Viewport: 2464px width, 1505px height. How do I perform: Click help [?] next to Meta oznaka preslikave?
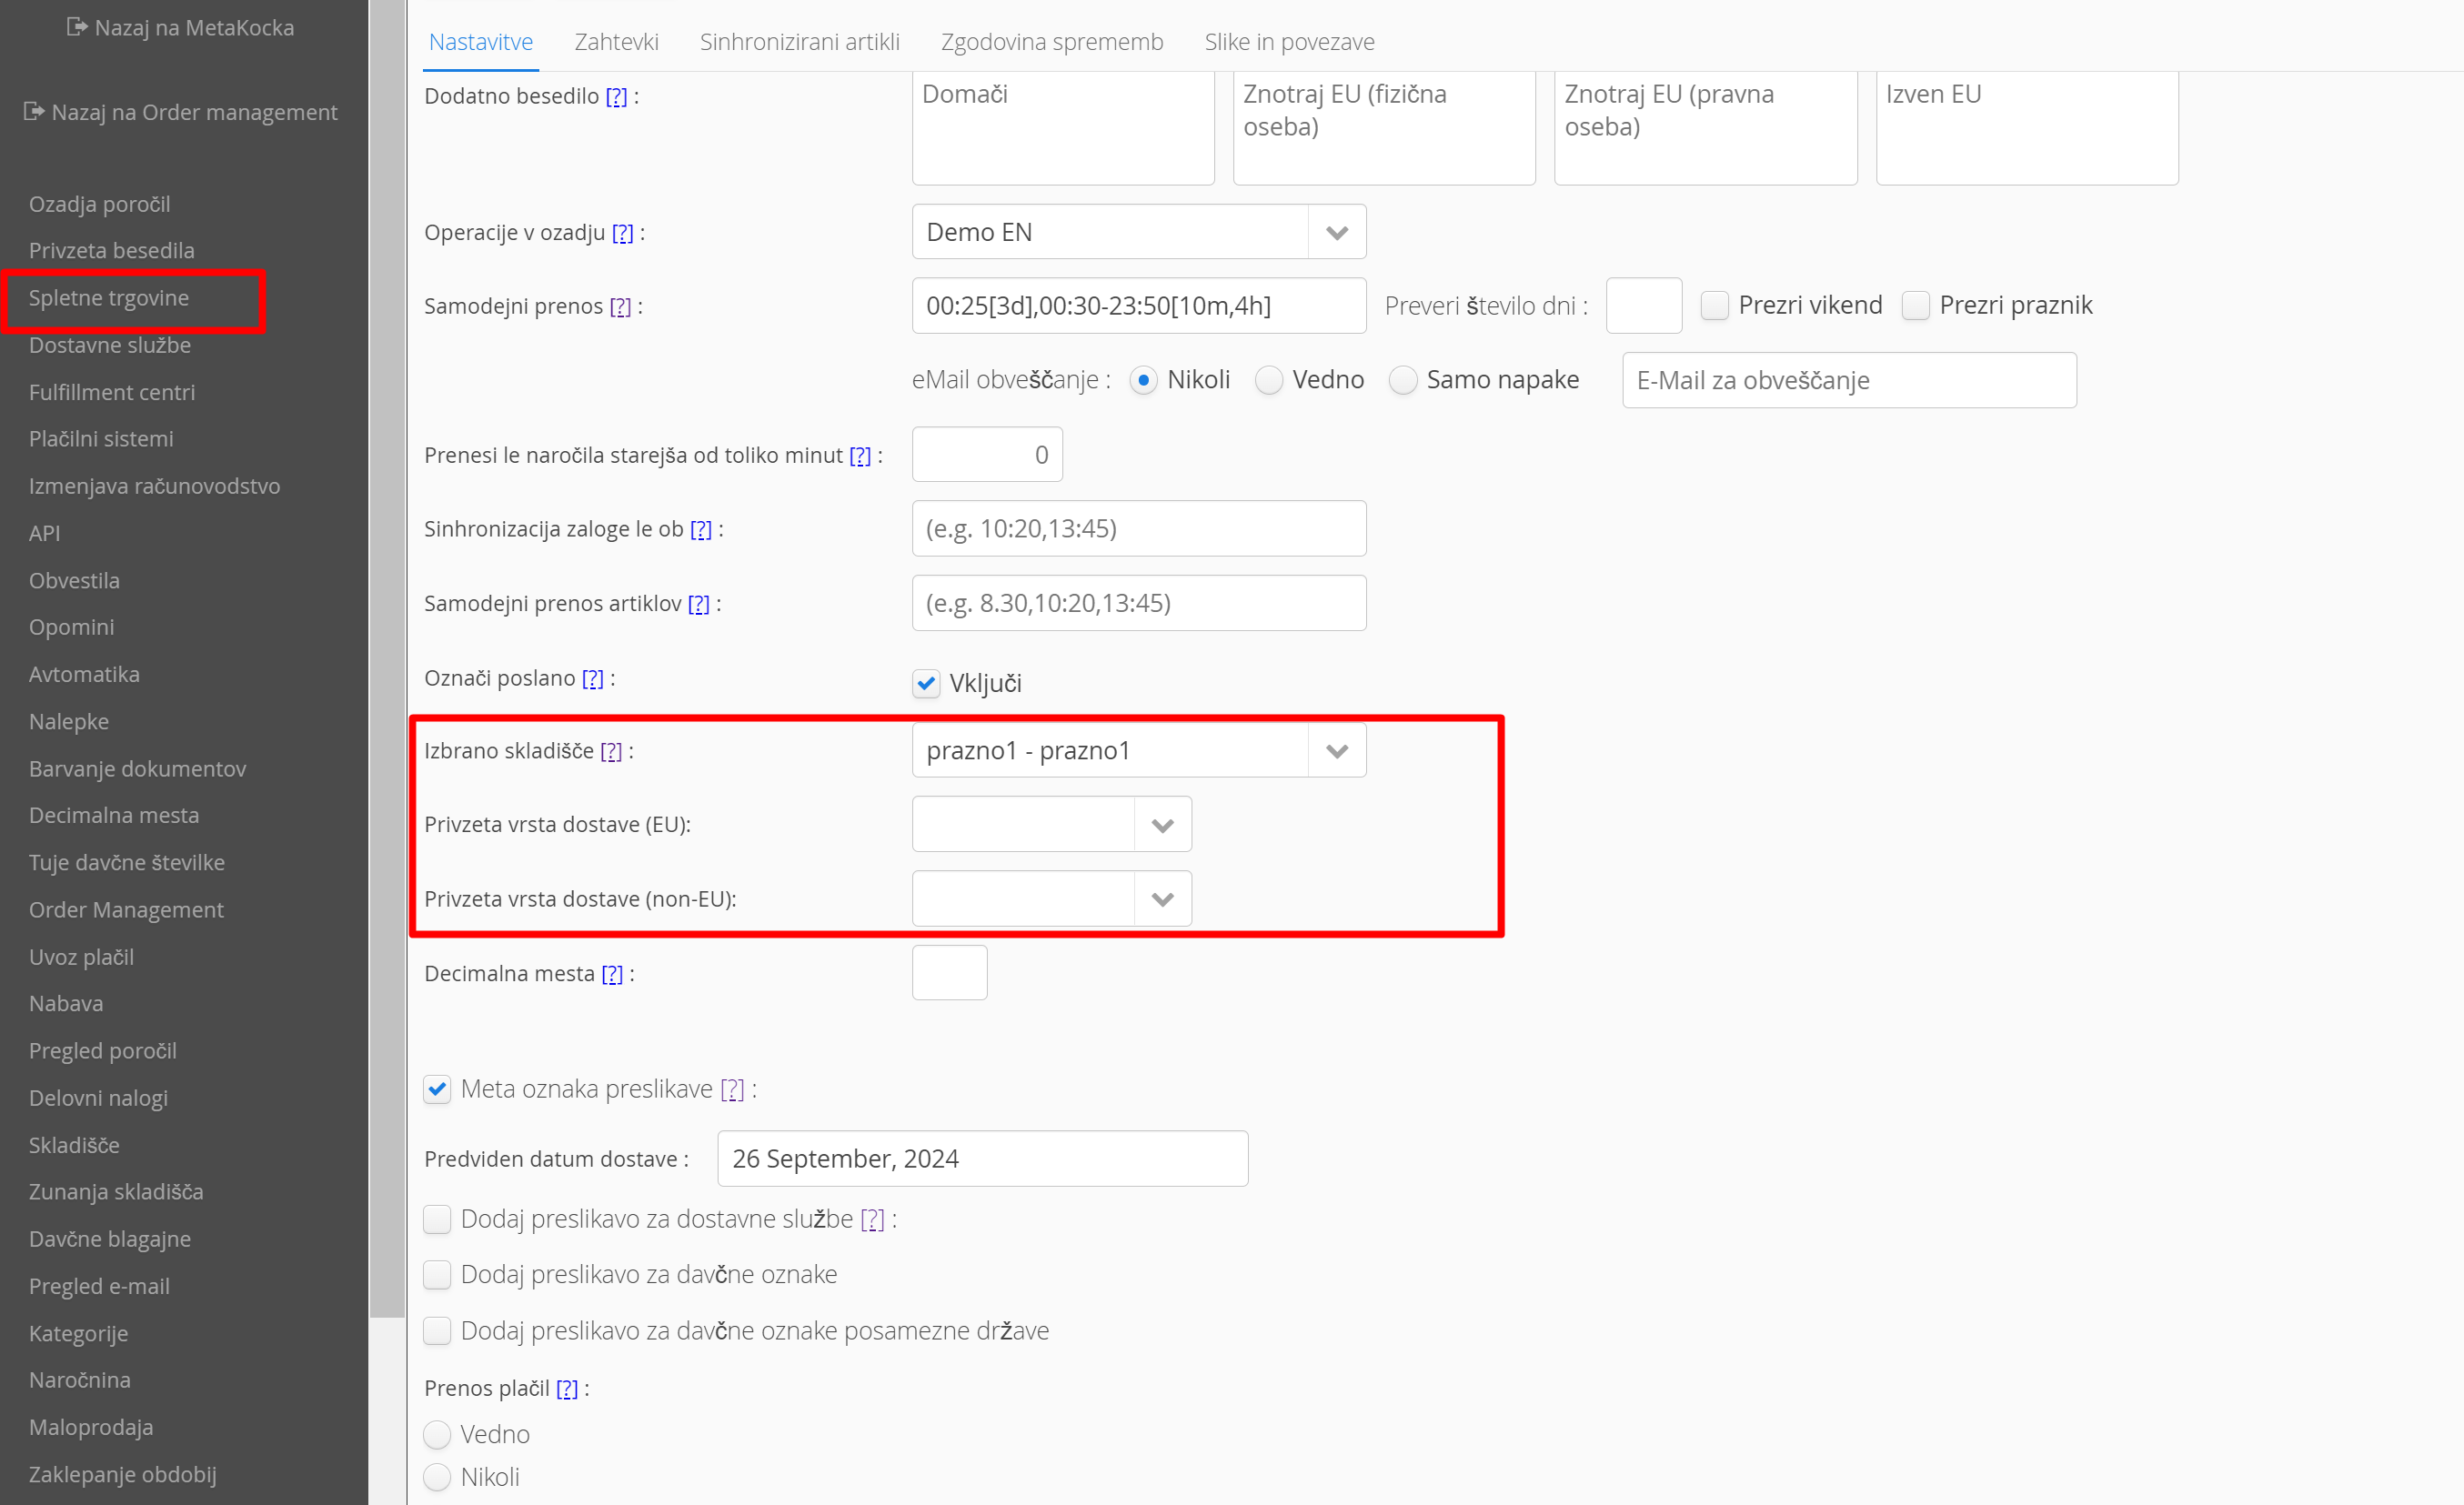733,1090
